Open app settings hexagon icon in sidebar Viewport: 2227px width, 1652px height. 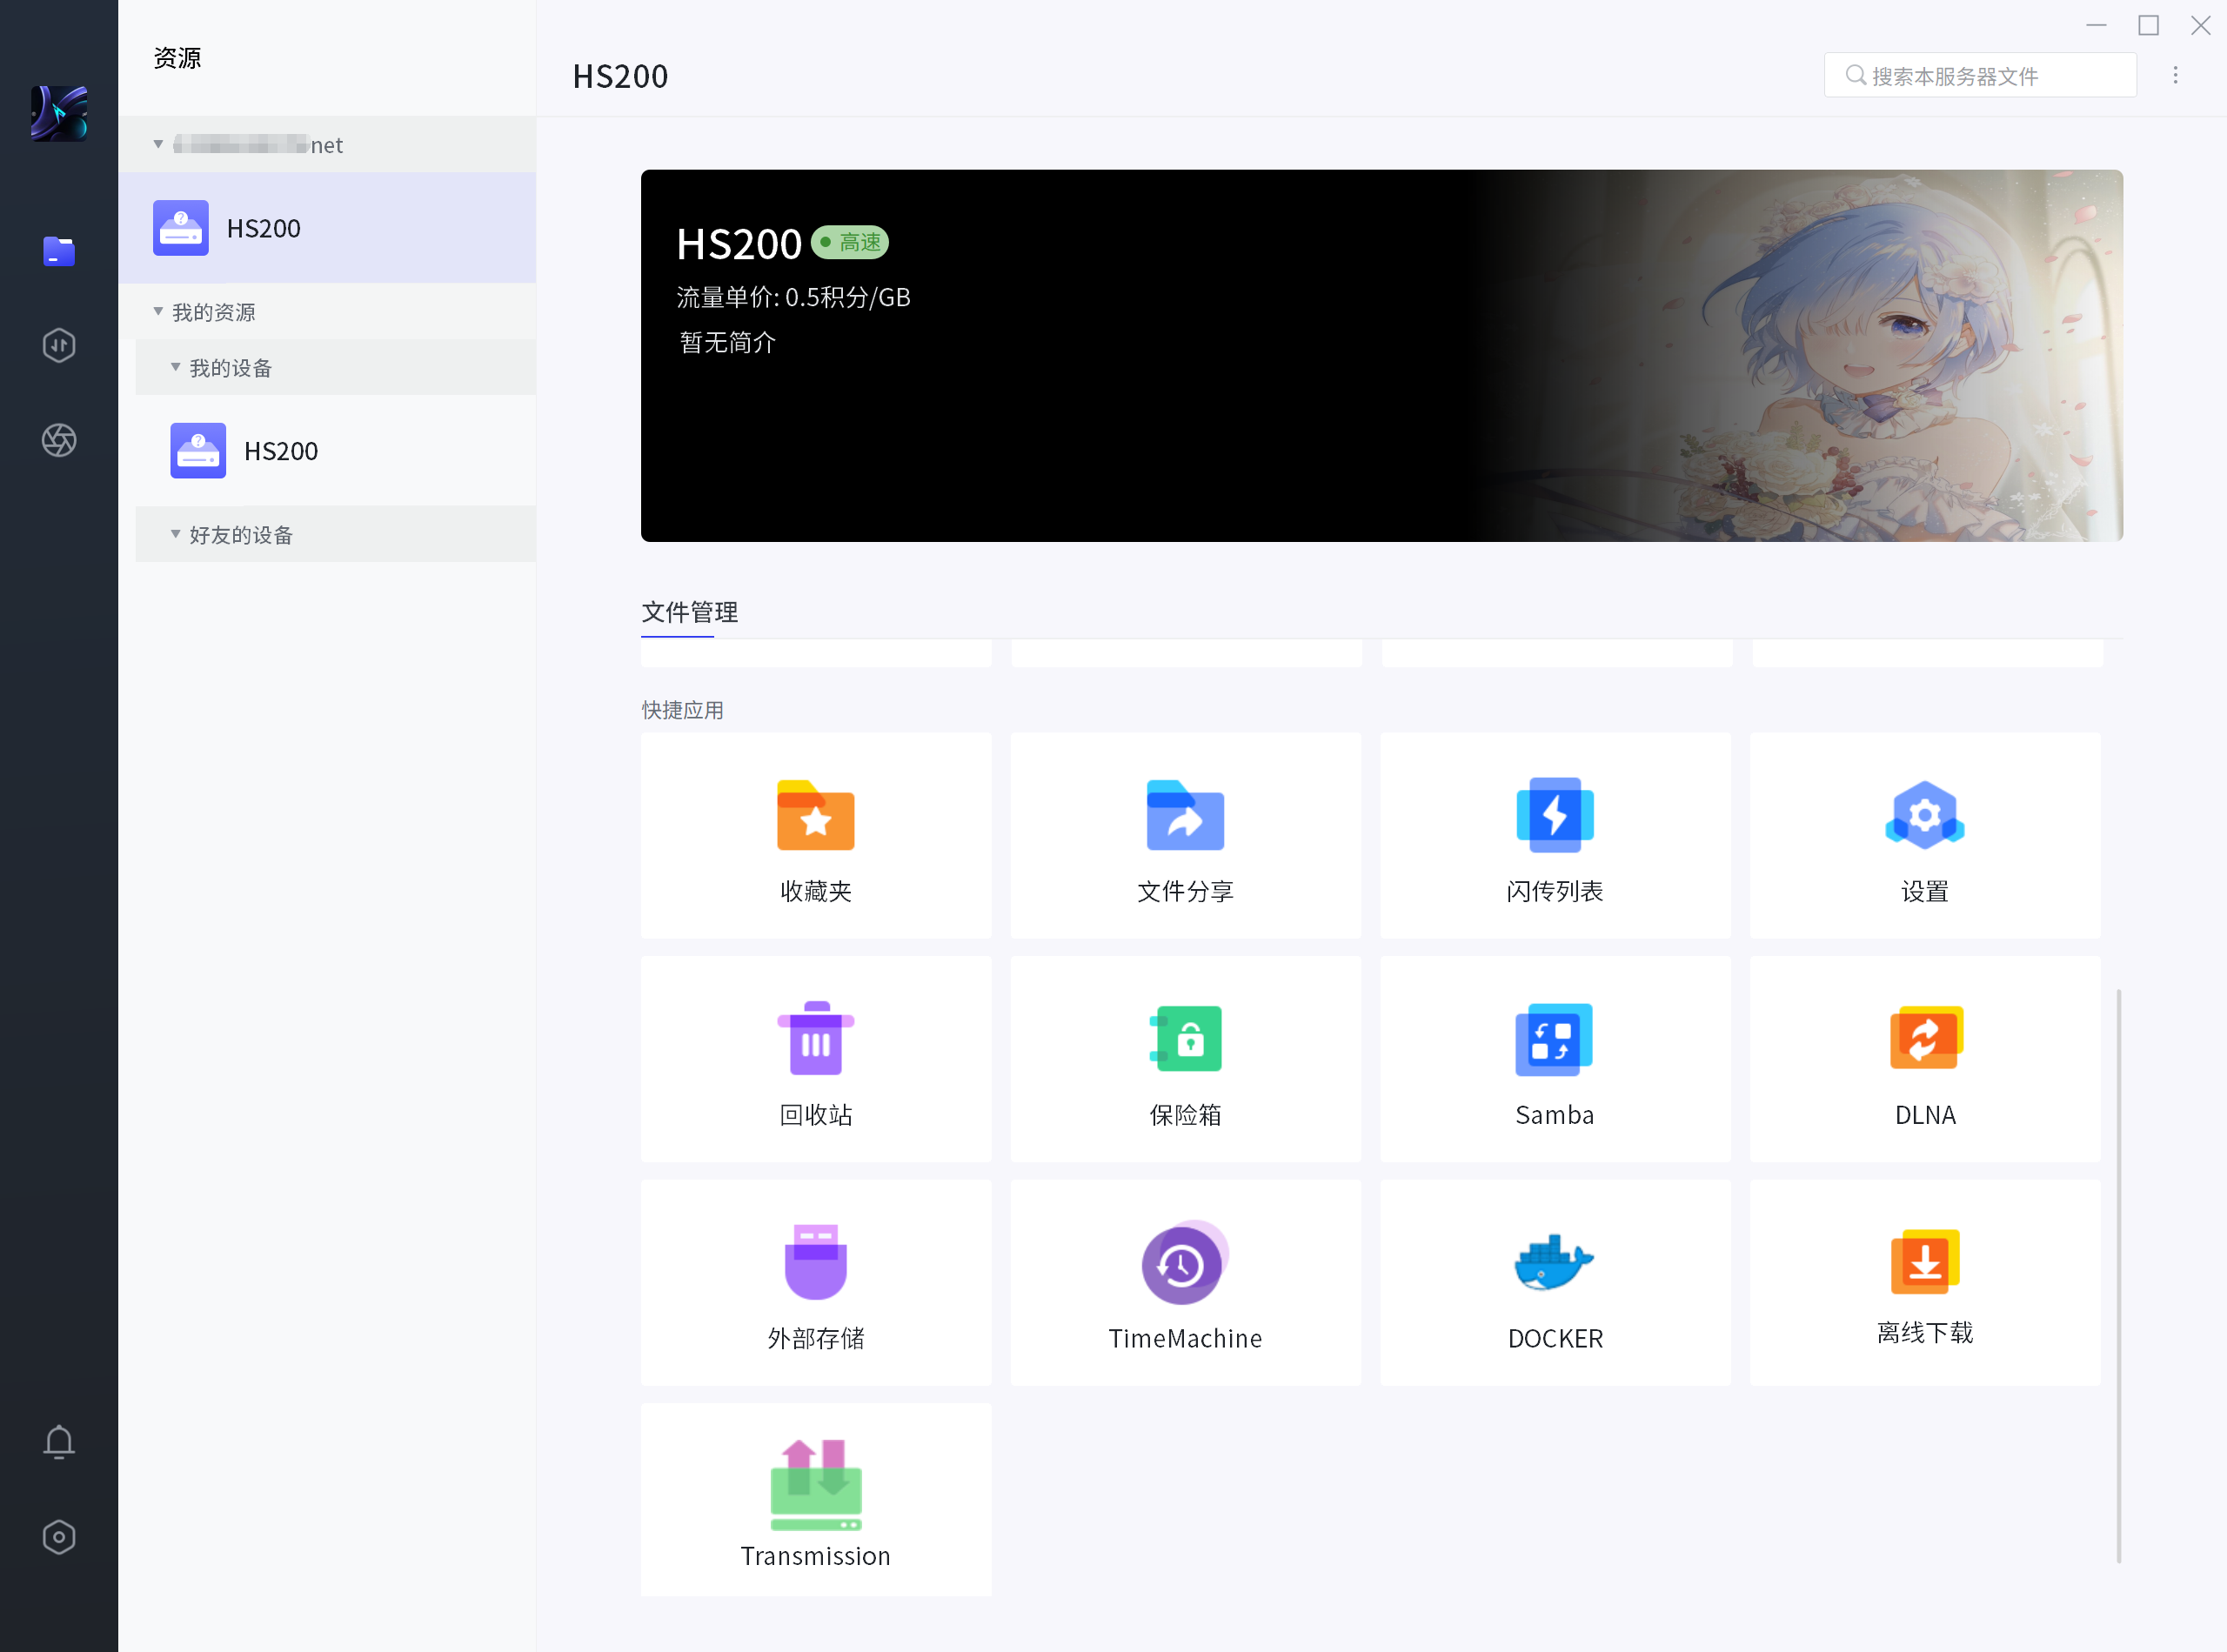59,1537
